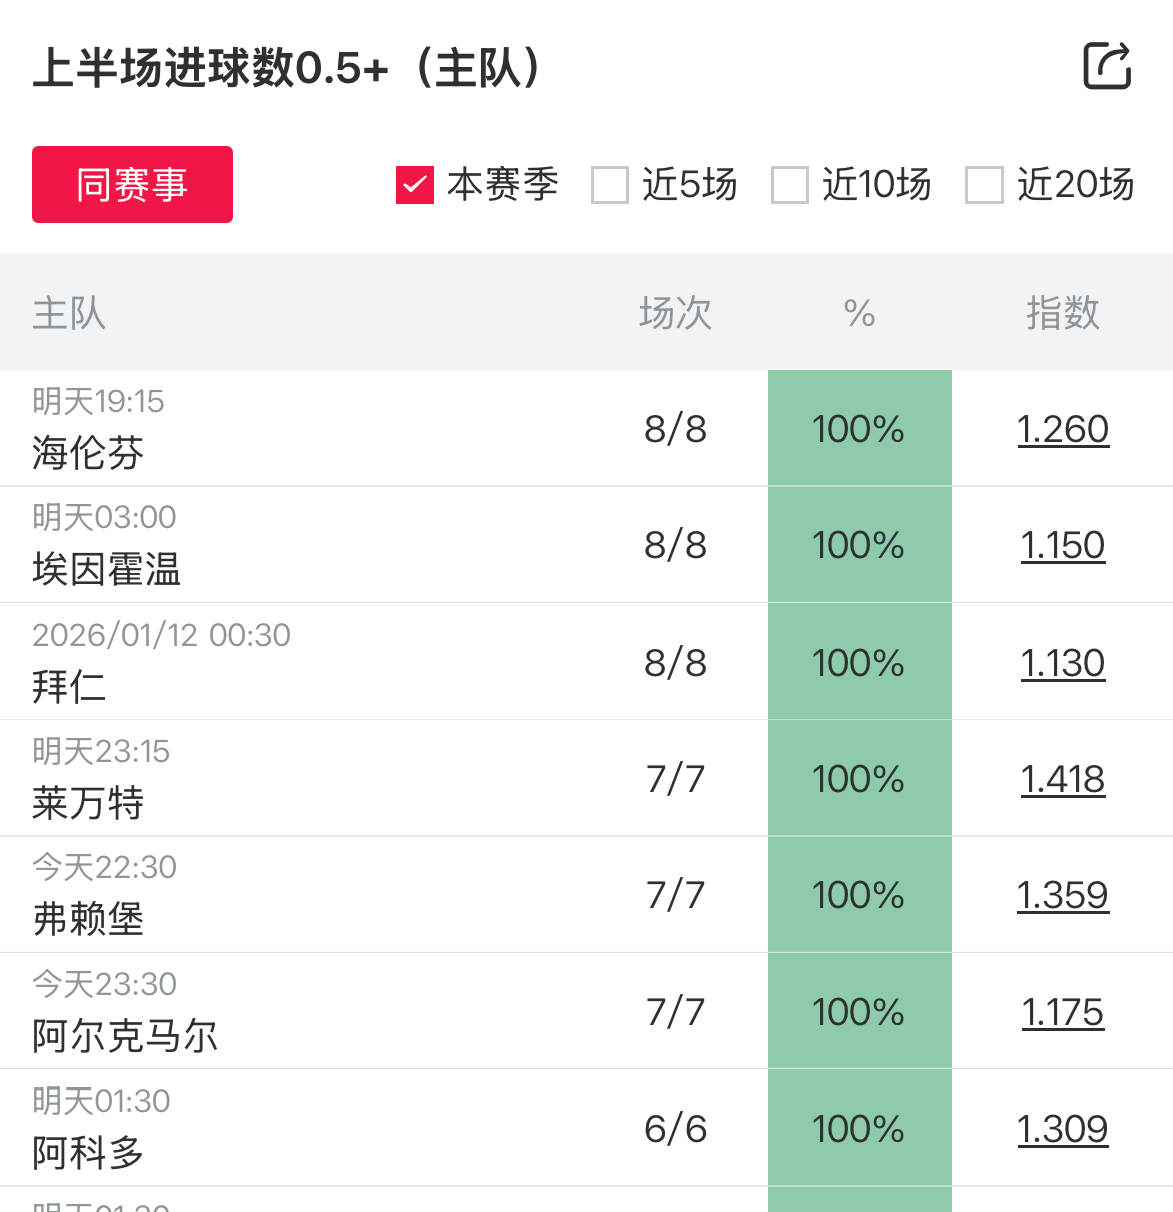Open the 1.309 odds for 阿科多
The width and height of the screenshot is (1173, 1212).
click(x=1062, y=1129)
